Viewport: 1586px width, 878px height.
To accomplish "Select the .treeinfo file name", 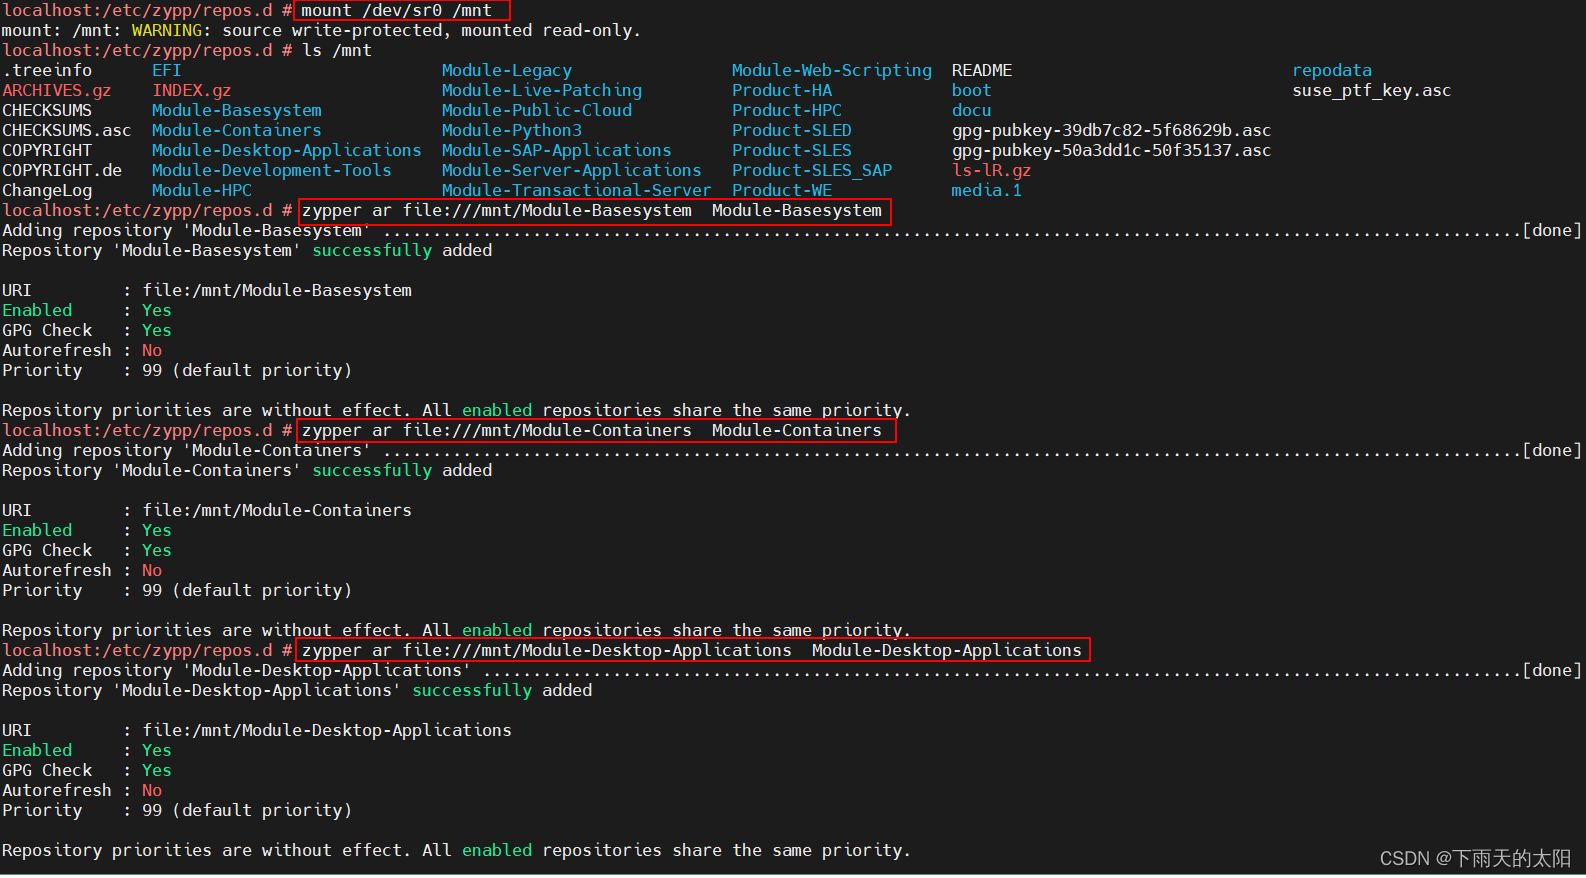I will click(x=47, y=70).
